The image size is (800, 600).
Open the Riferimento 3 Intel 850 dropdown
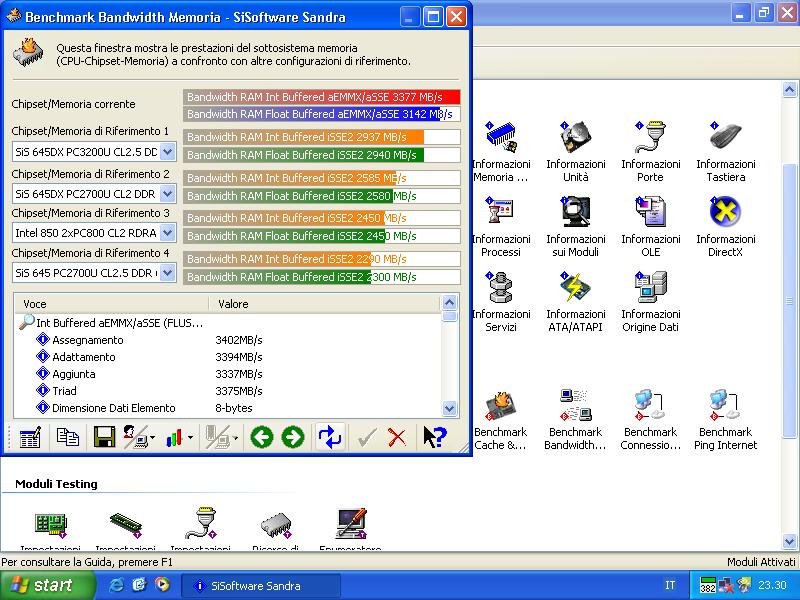tap(167, 233)
